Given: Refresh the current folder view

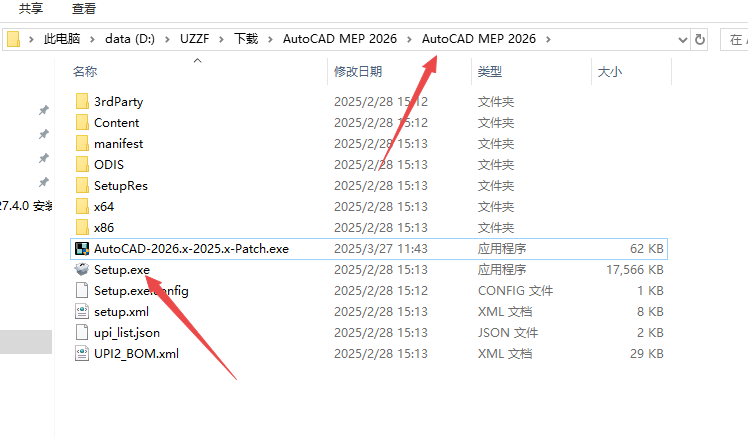Looking at the screenshot, I should [x=700, y=39].
